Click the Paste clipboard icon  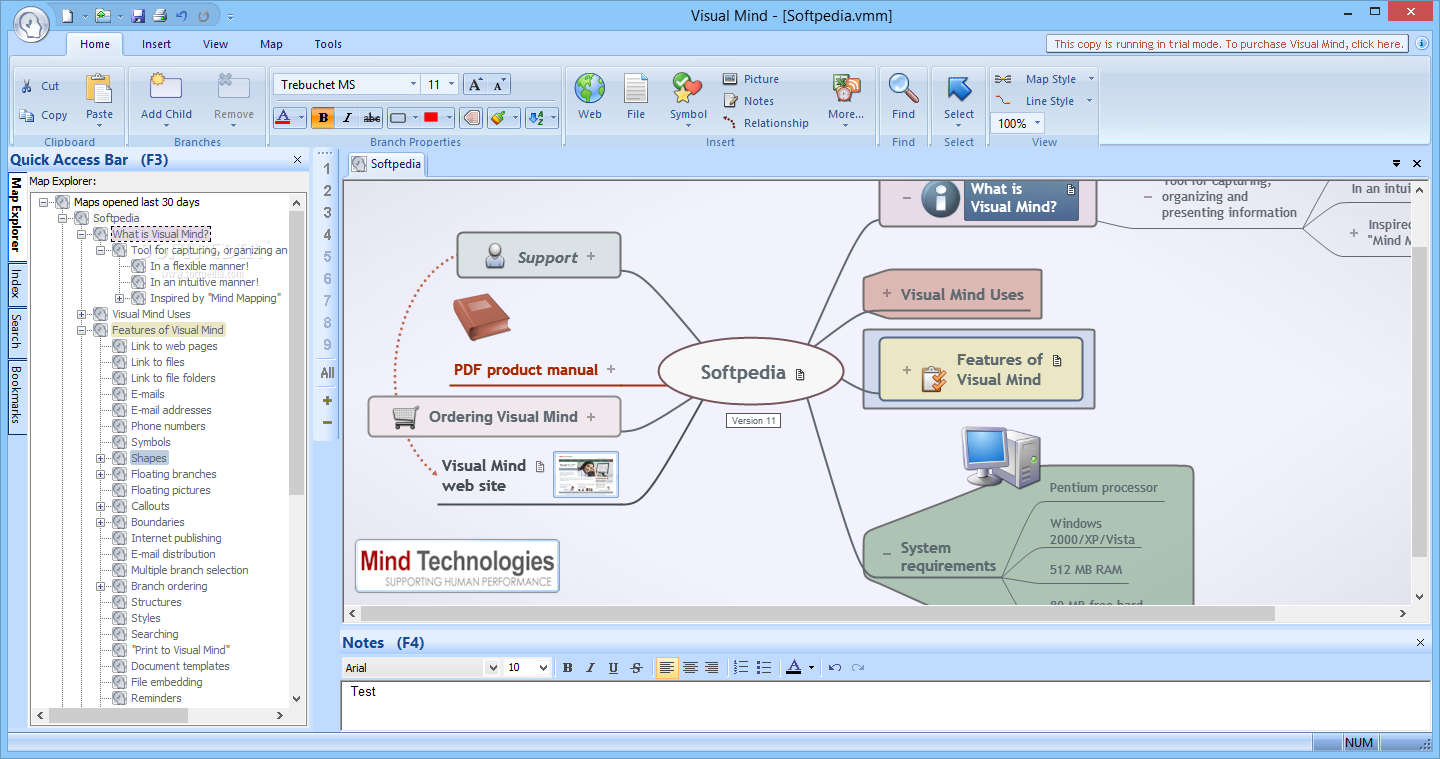pos(99,89)
